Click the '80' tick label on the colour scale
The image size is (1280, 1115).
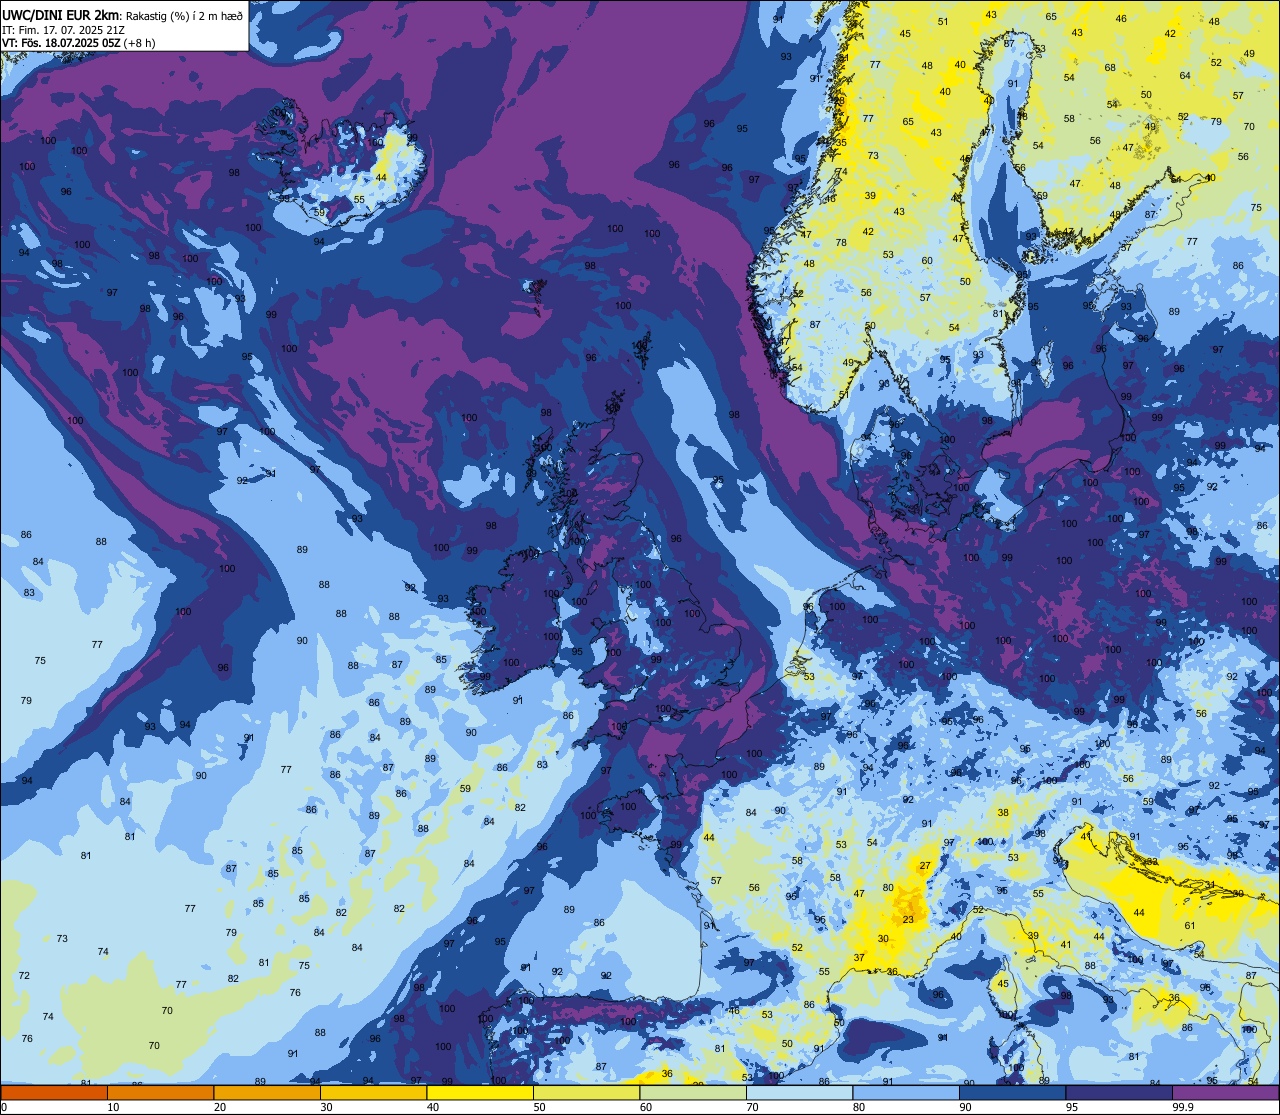tap(859, 1107)
